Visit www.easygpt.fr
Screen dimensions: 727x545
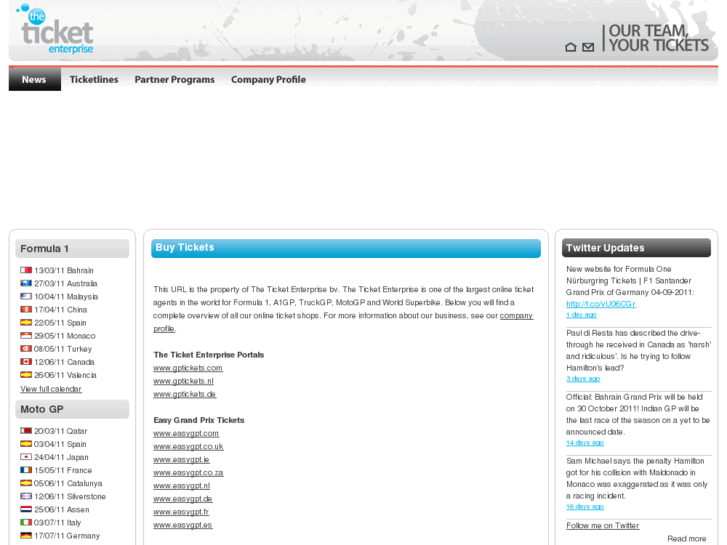(181, 512)
